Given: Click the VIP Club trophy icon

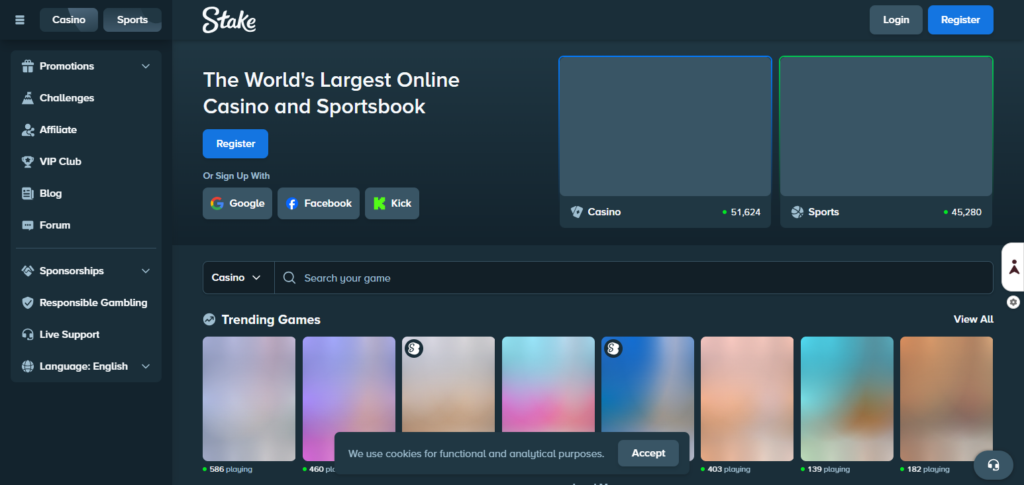Looking at the screenshot, I should point(27,161).
